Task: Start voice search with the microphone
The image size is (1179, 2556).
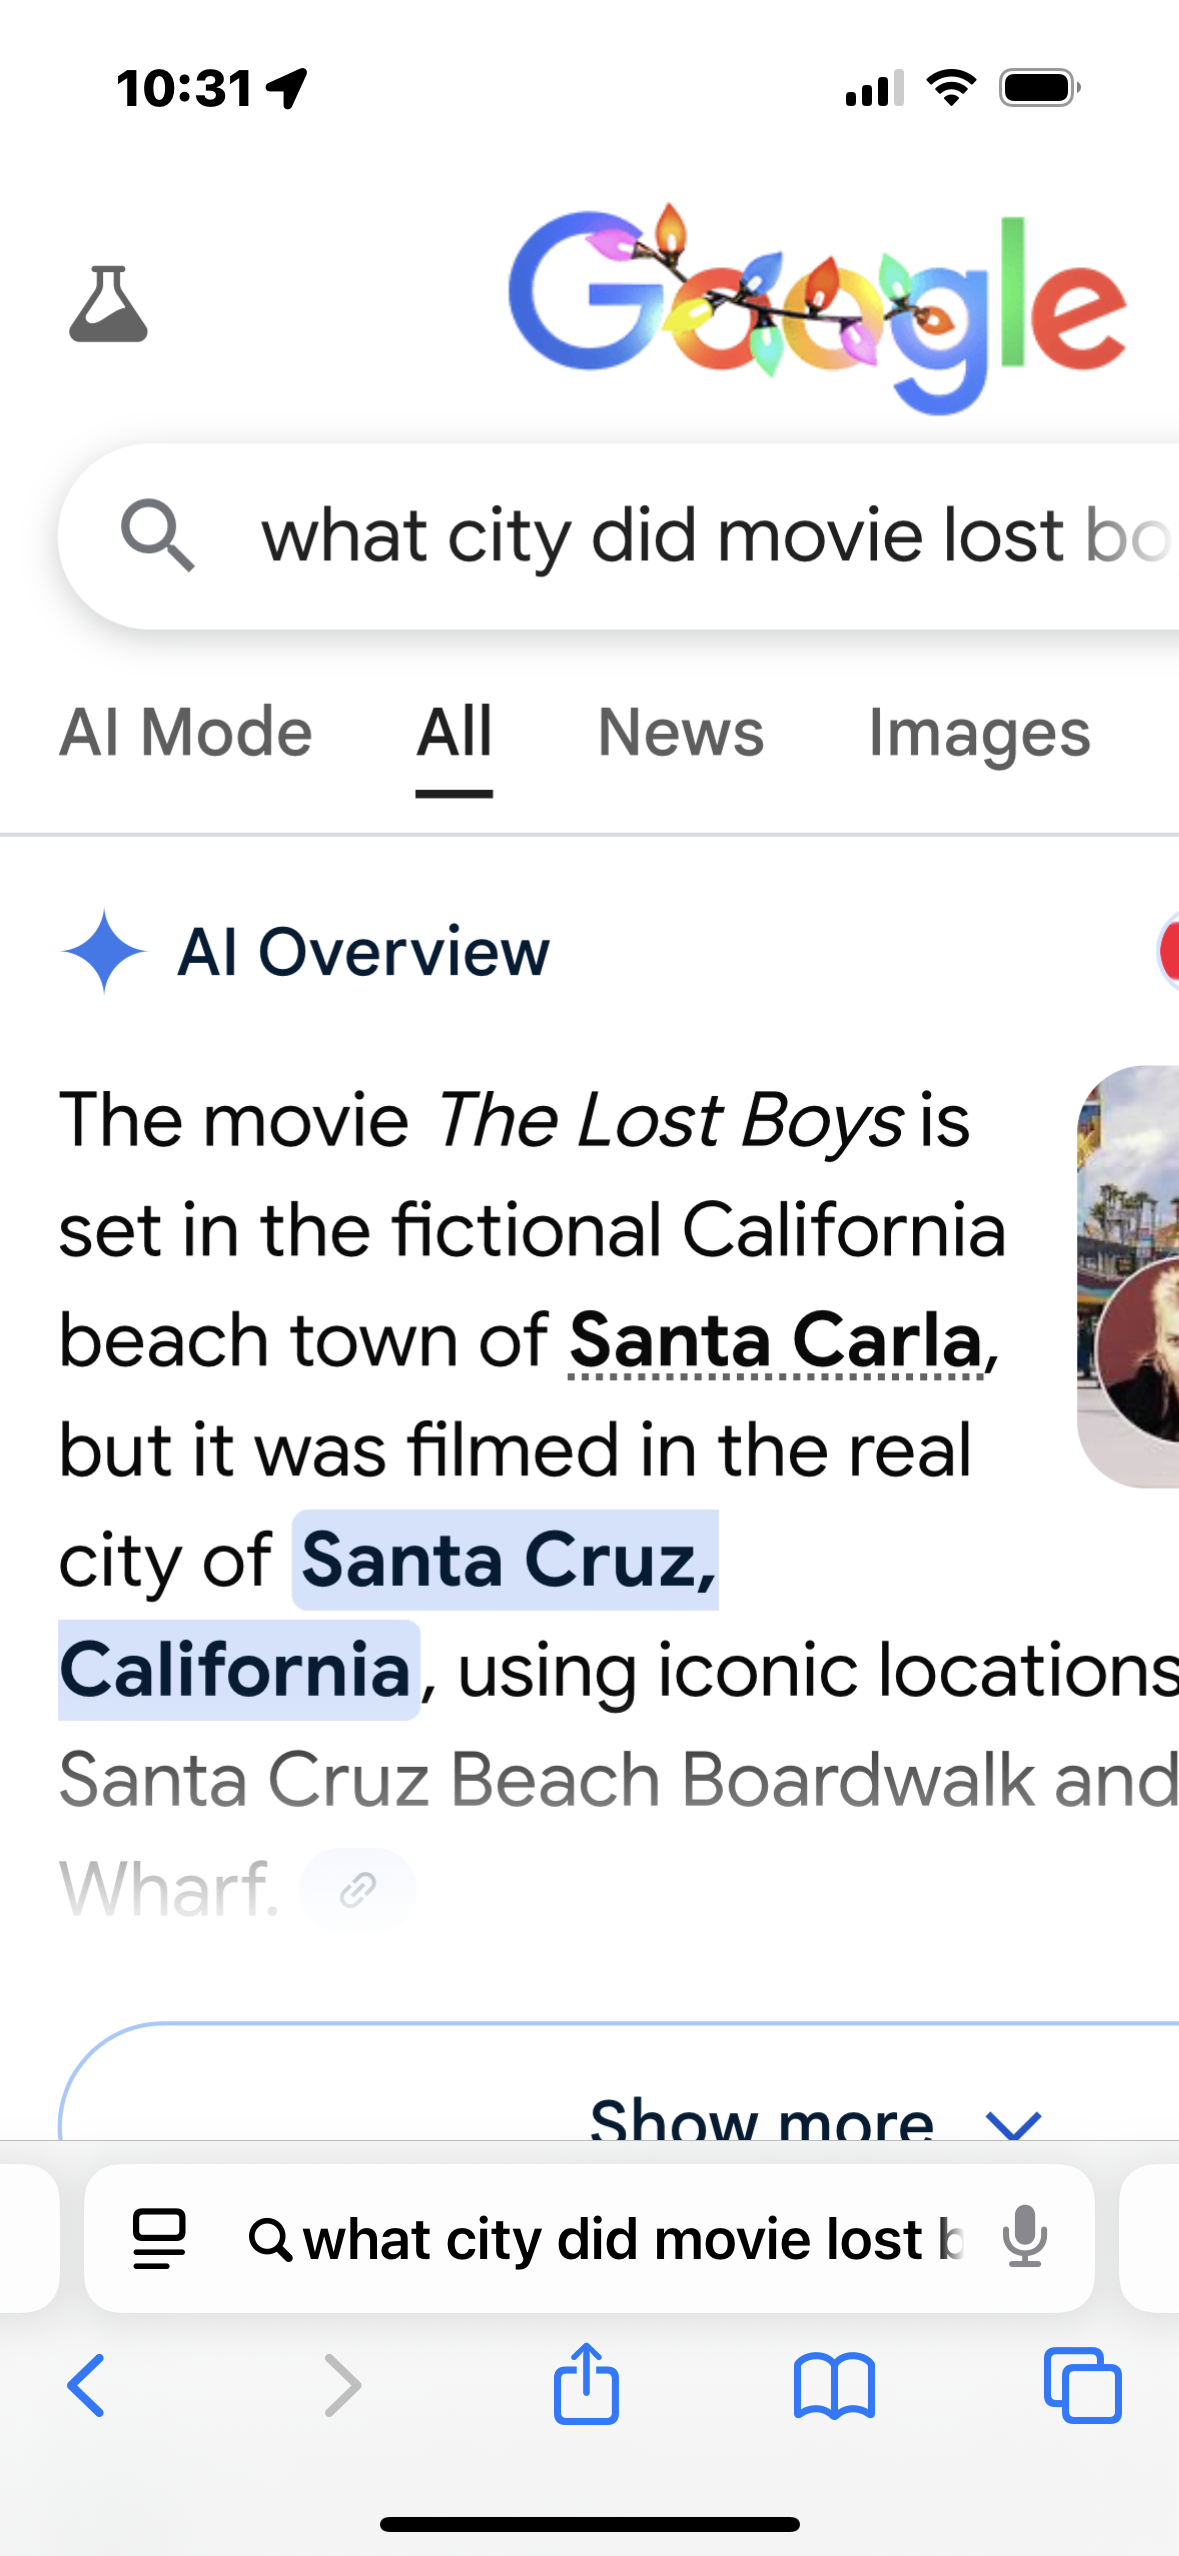Action: (1024, 2238)
